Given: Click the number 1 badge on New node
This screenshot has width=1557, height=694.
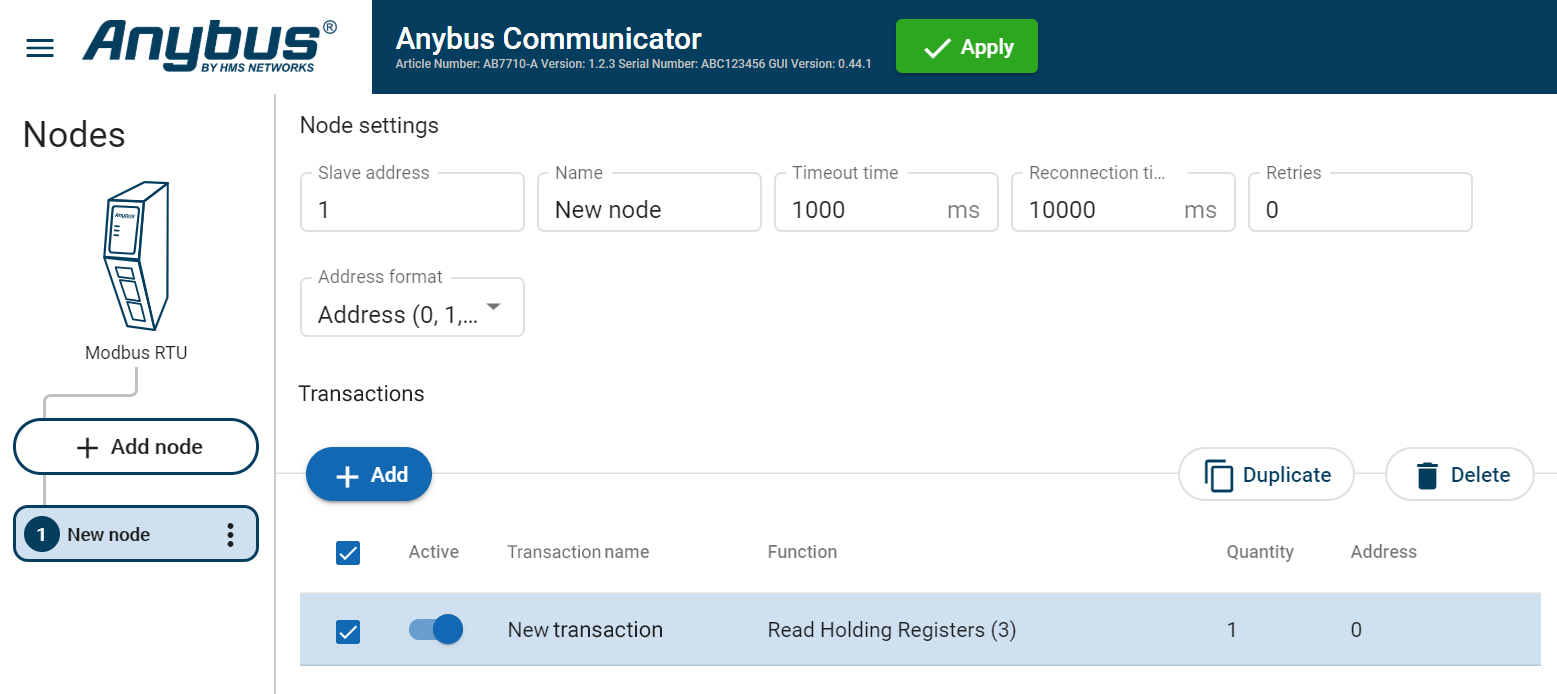Looking at the screenshot, I should point(41,533).
